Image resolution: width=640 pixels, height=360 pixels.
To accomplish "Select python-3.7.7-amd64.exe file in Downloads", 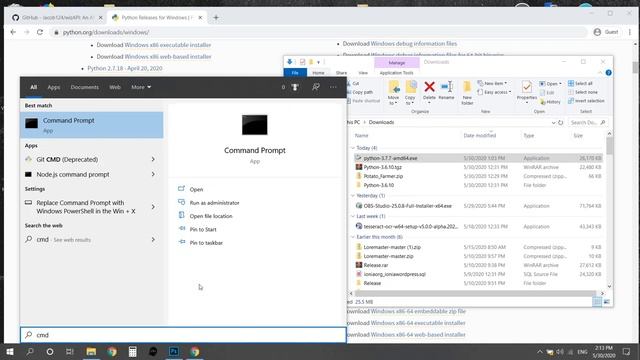I will (x=478, y=158).
